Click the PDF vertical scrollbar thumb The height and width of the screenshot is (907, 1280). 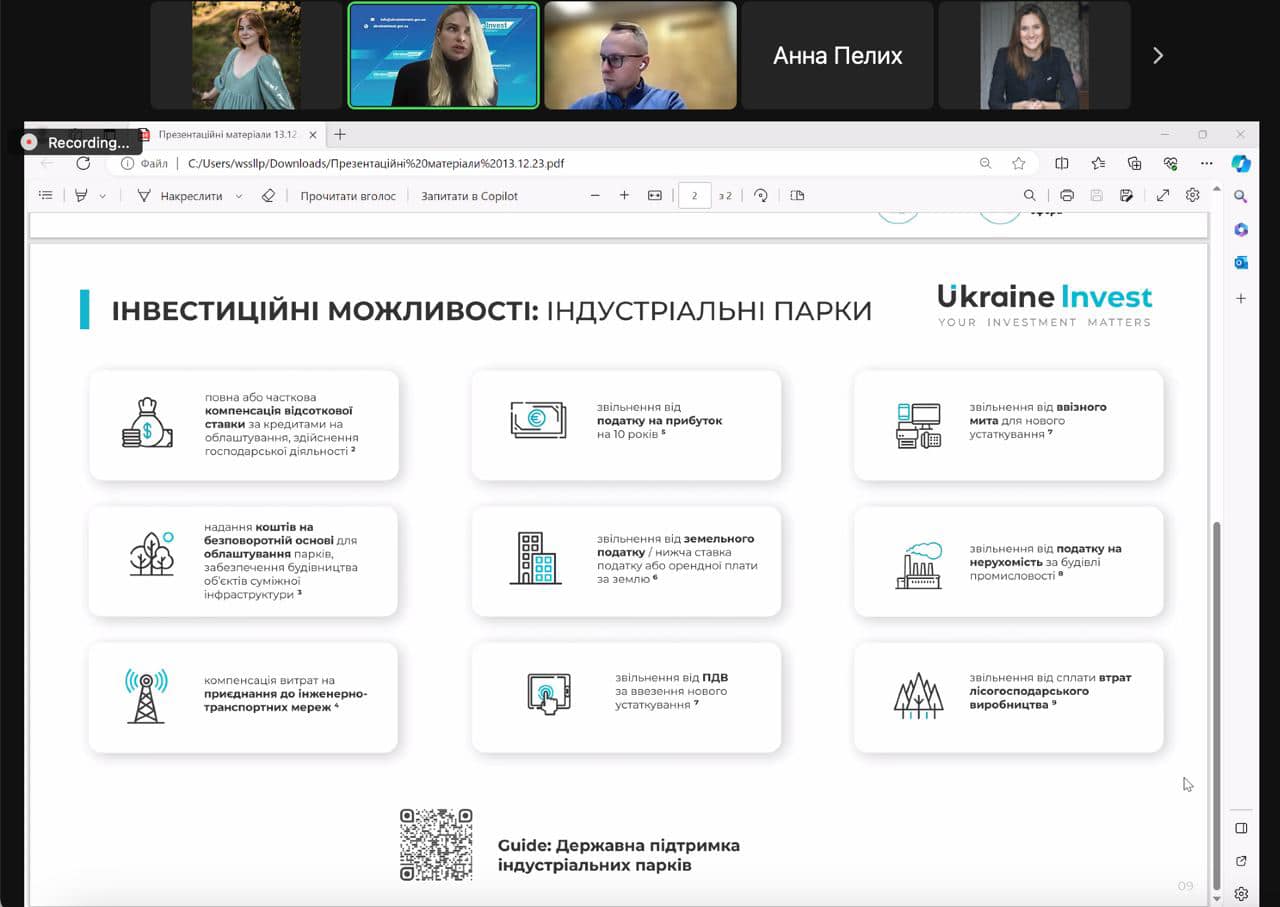[x=1216, y=705]
